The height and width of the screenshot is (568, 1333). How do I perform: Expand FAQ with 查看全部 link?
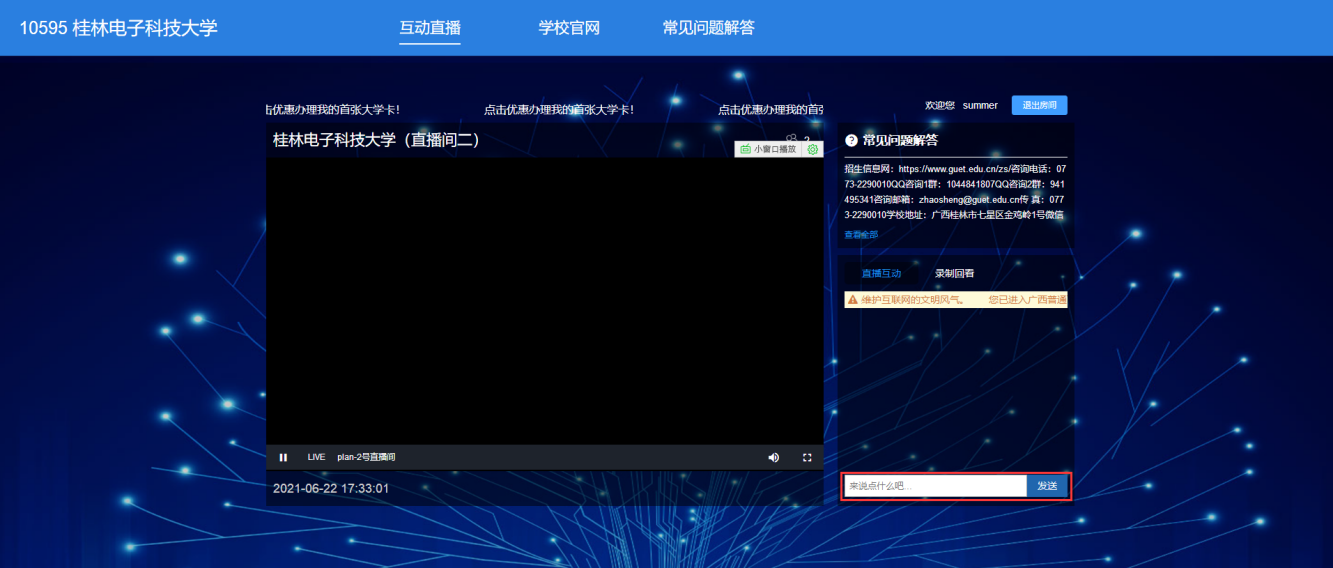[x=861, y=235]
